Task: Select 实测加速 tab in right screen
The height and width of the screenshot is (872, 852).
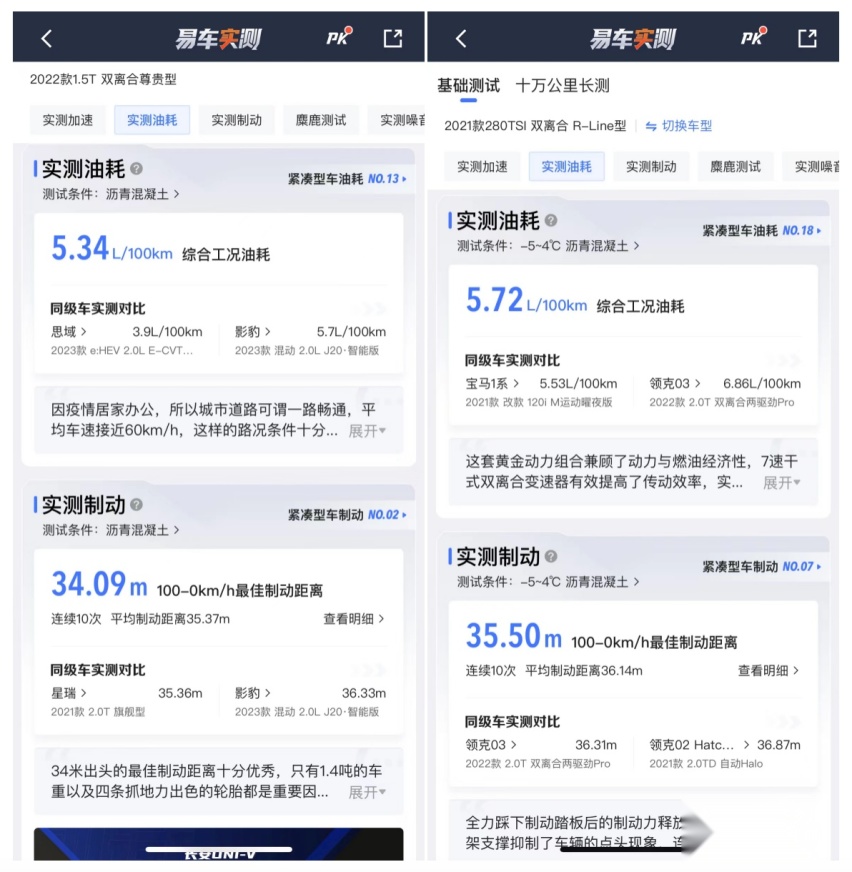Action: click(x=482, y=166)
